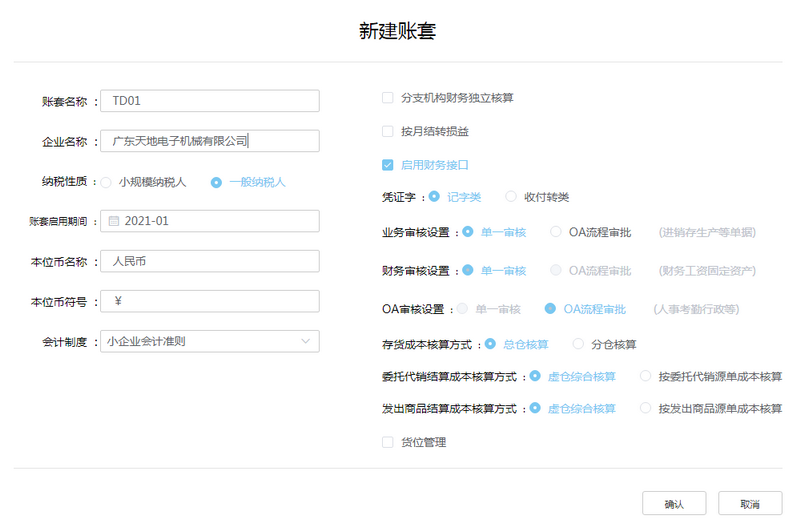Click the 本位币符号 input field
This screenshot has height=520, width=800.
(210, 301)
